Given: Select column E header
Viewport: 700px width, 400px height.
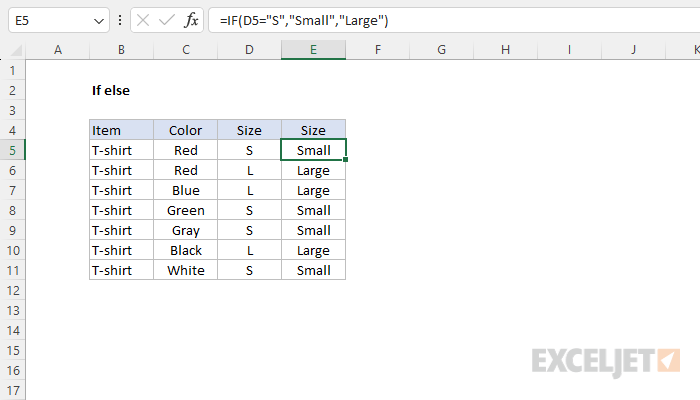Looking at the screenshot, I should pyautogui.click(x=313, y=50).
